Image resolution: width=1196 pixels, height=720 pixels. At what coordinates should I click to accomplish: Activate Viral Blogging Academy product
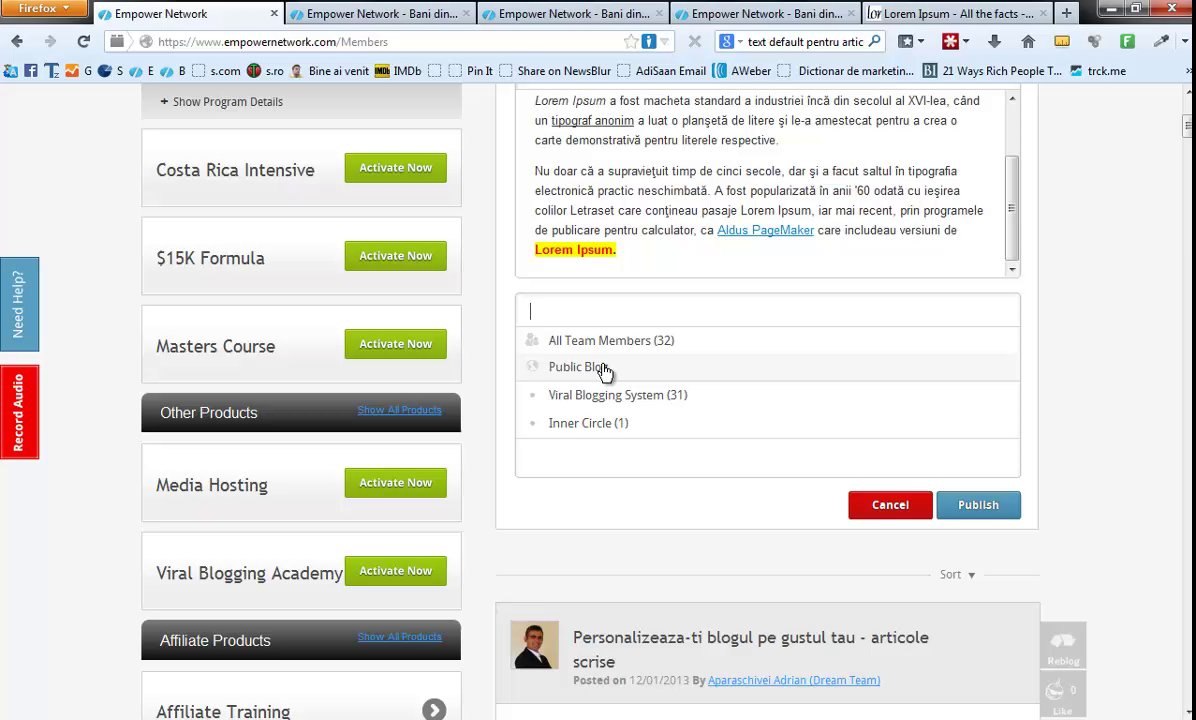pos(395,571)
